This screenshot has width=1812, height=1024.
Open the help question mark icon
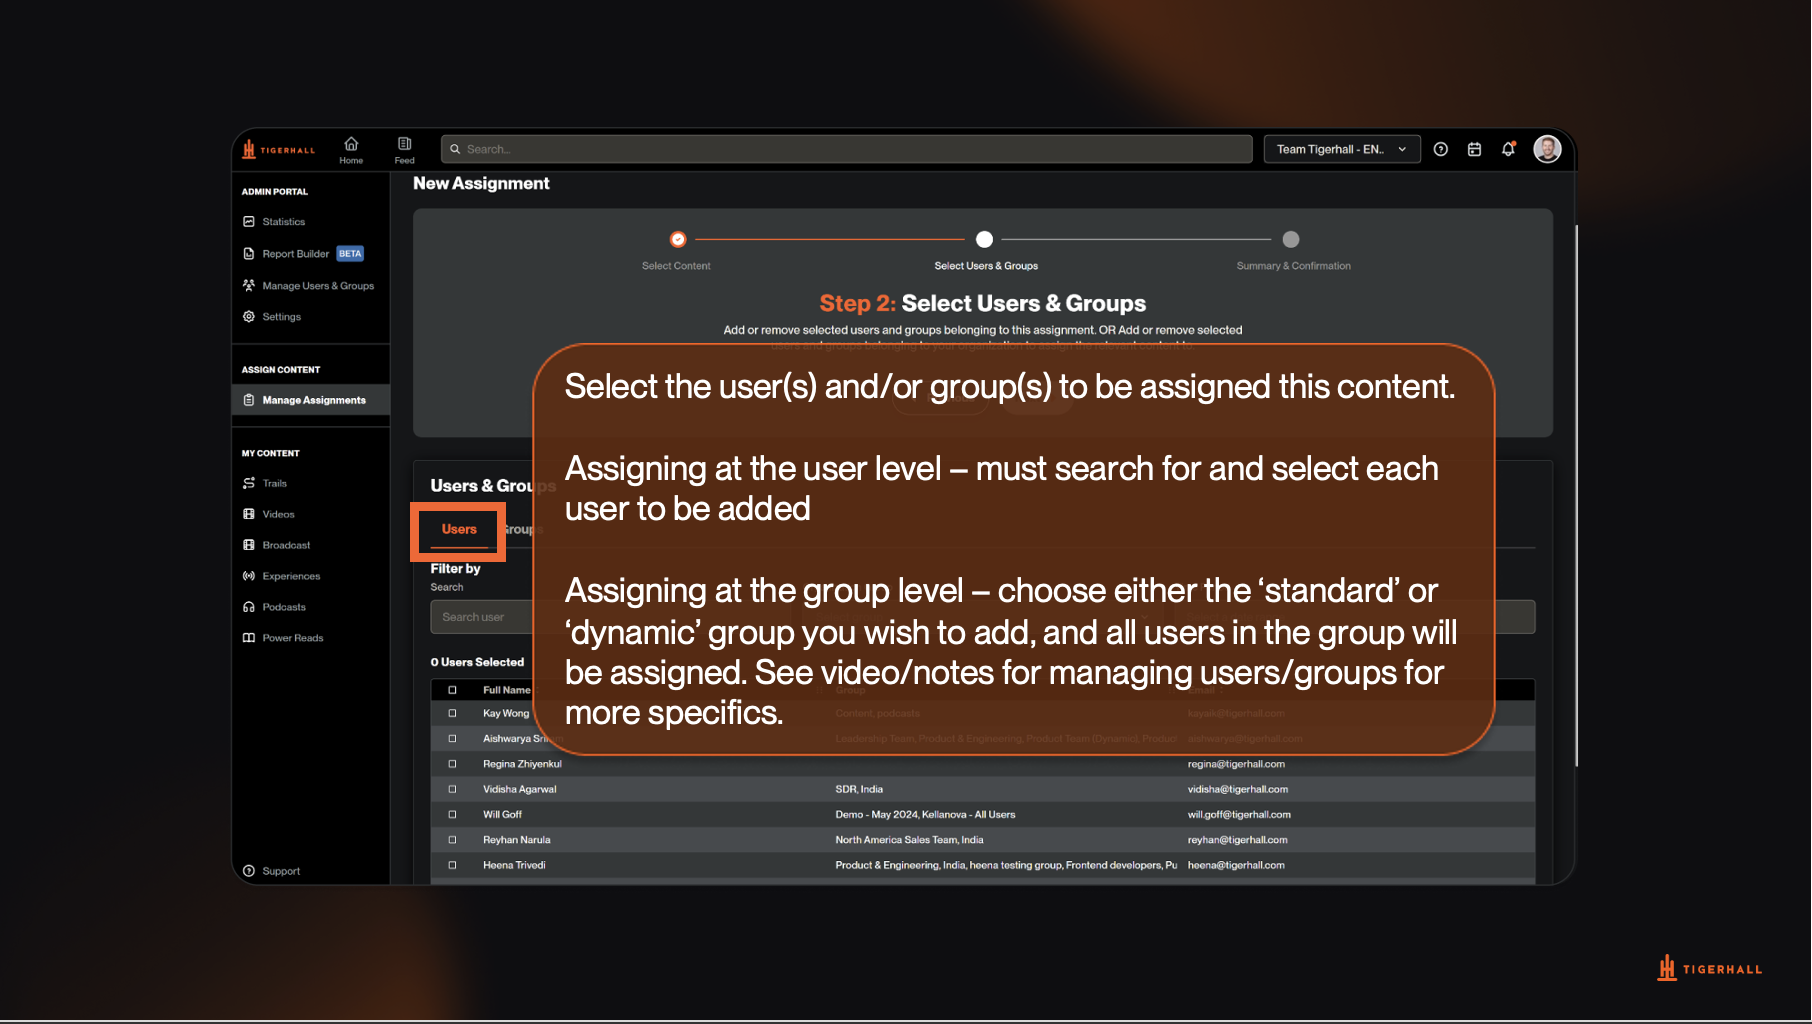tap(1441, 149)
